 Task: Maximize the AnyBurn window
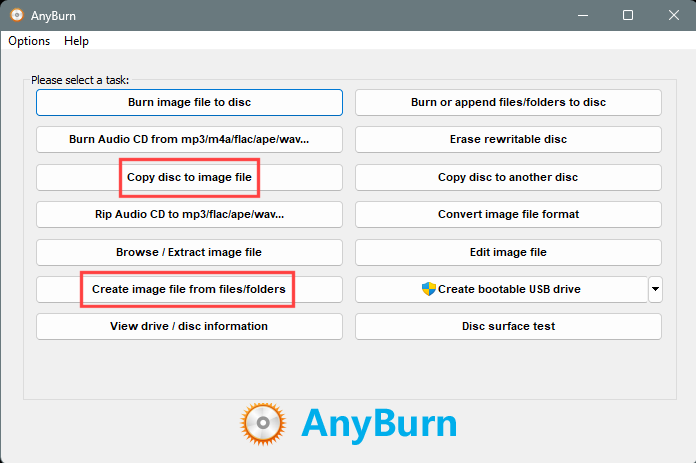tap(628, 16)
